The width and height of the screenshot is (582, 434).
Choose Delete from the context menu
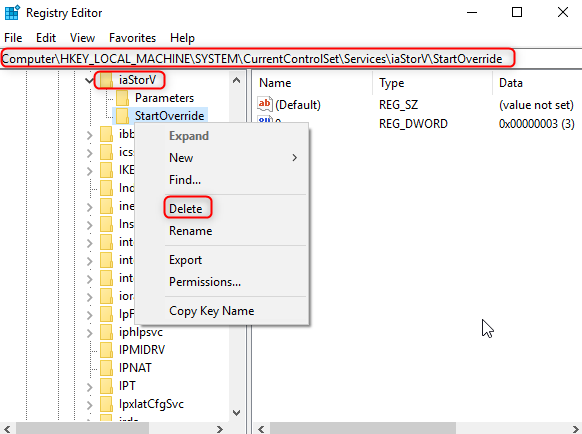[x=186, y=209]
